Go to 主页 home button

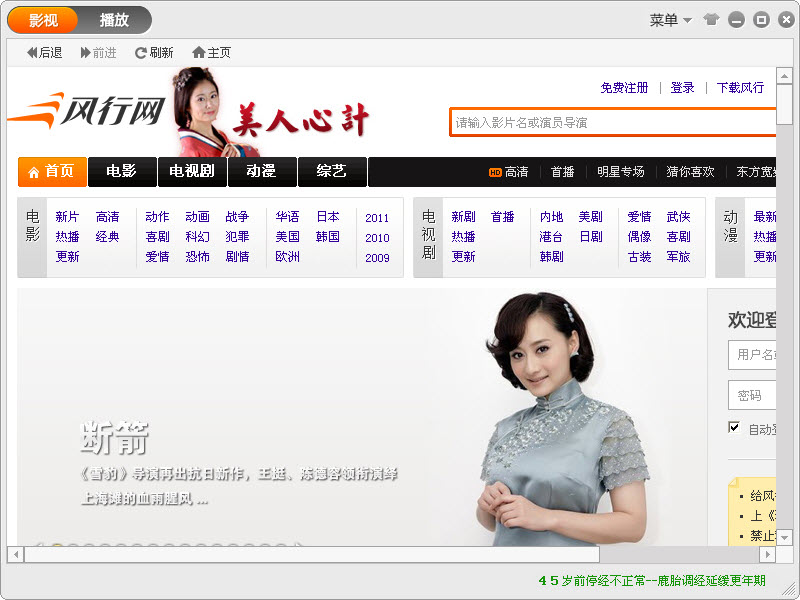coord(211,53)
